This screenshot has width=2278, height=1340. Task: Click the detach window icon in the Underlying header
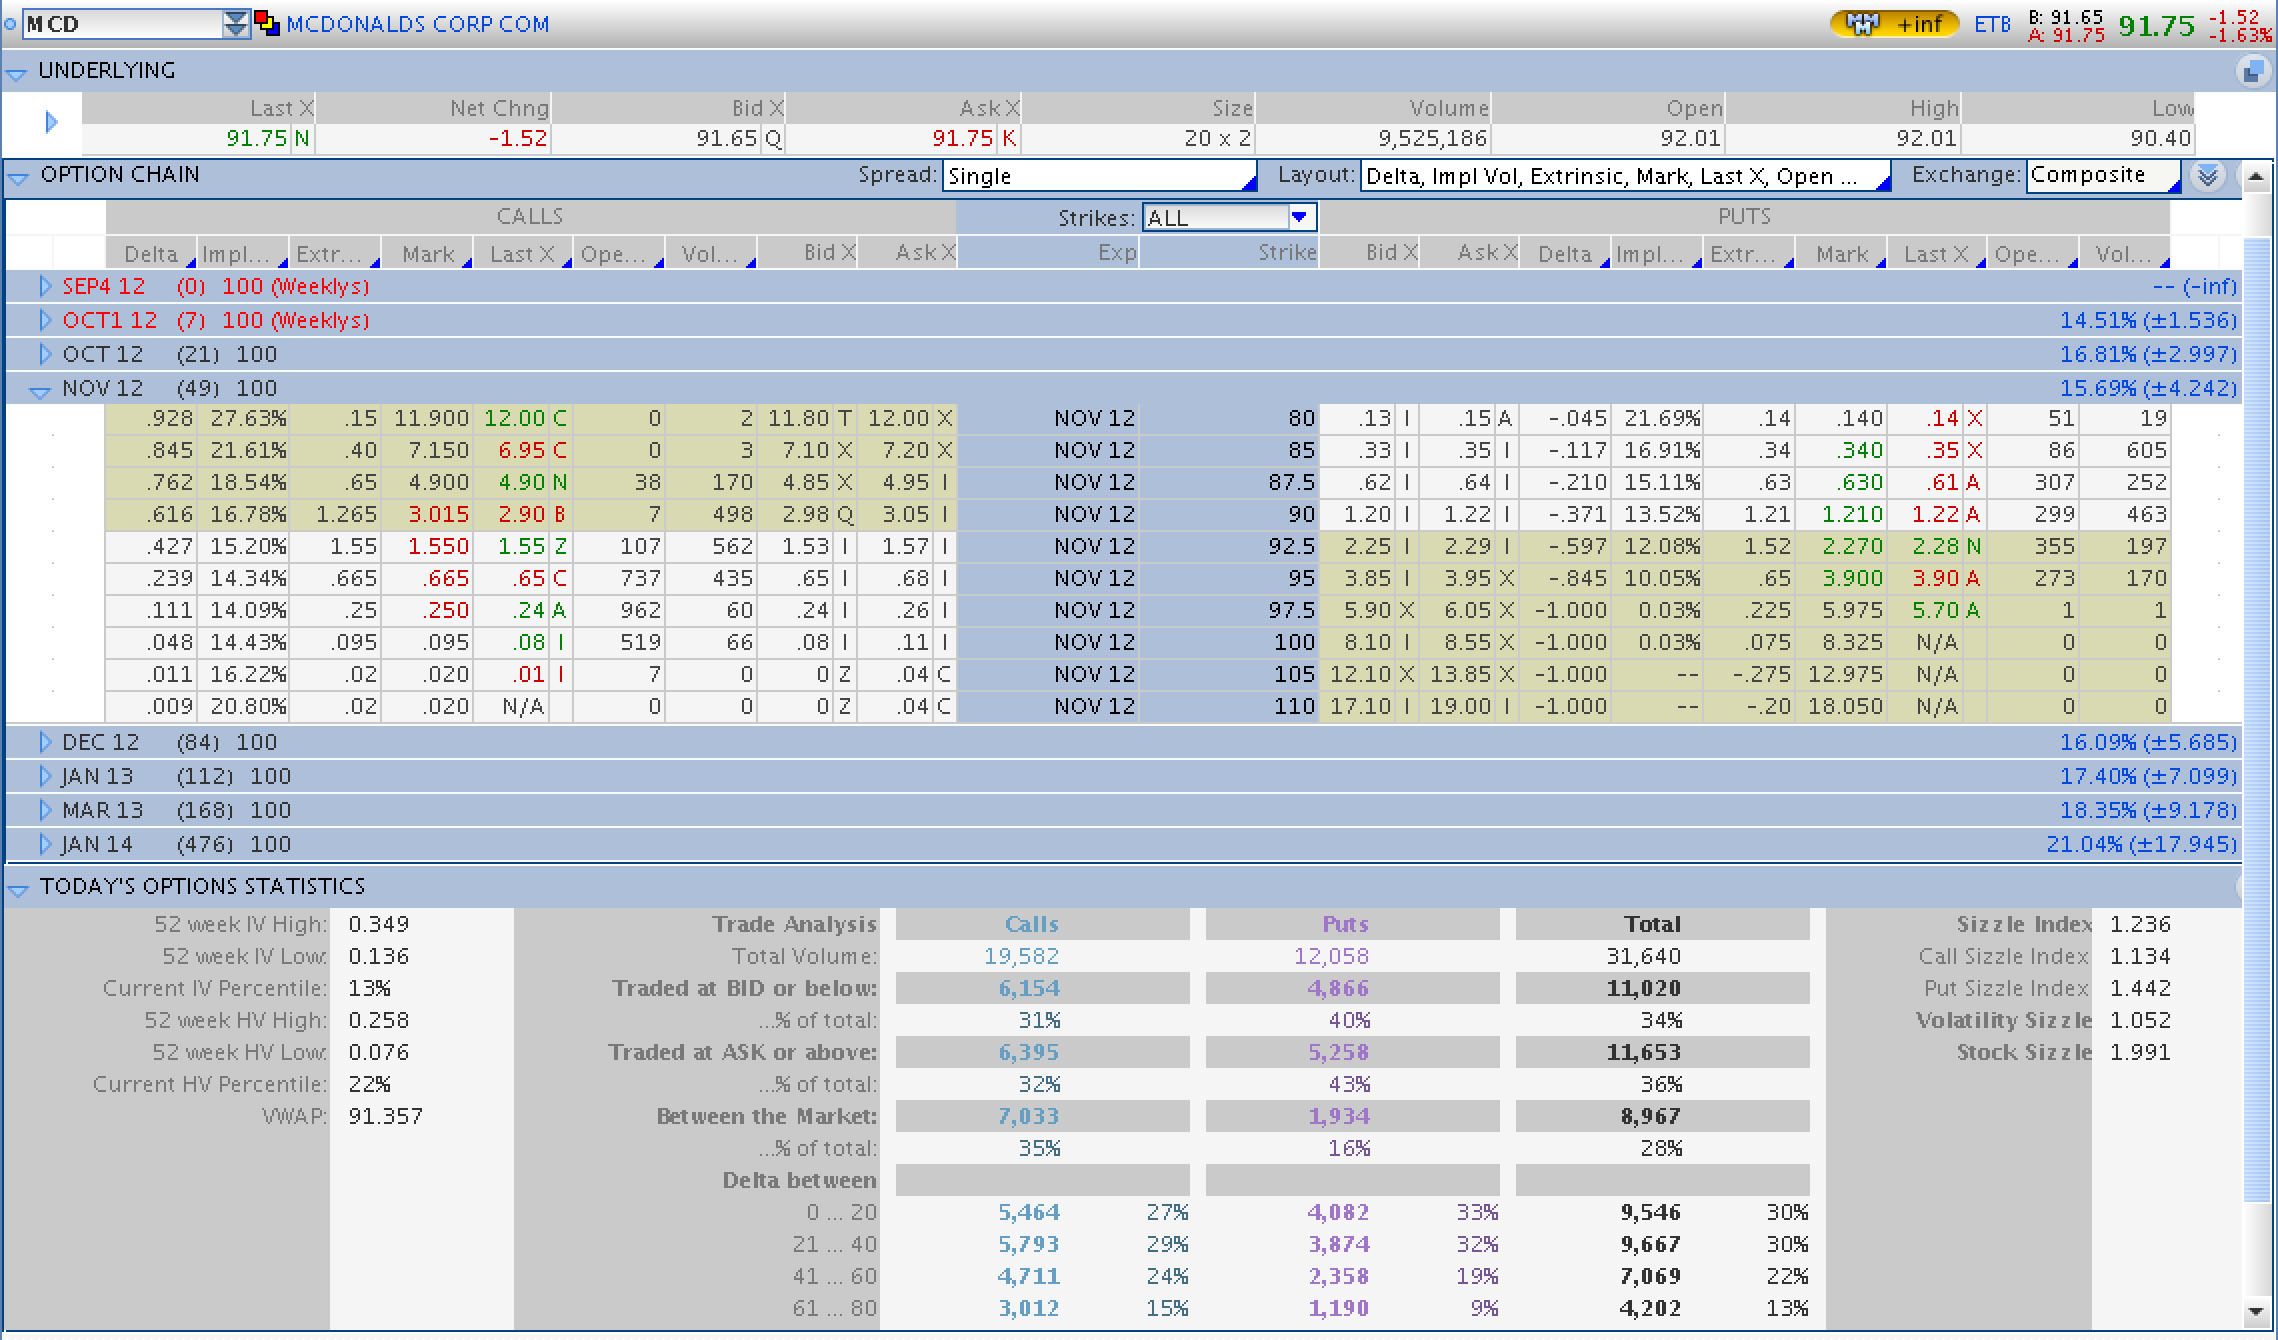pos(2251,71)
